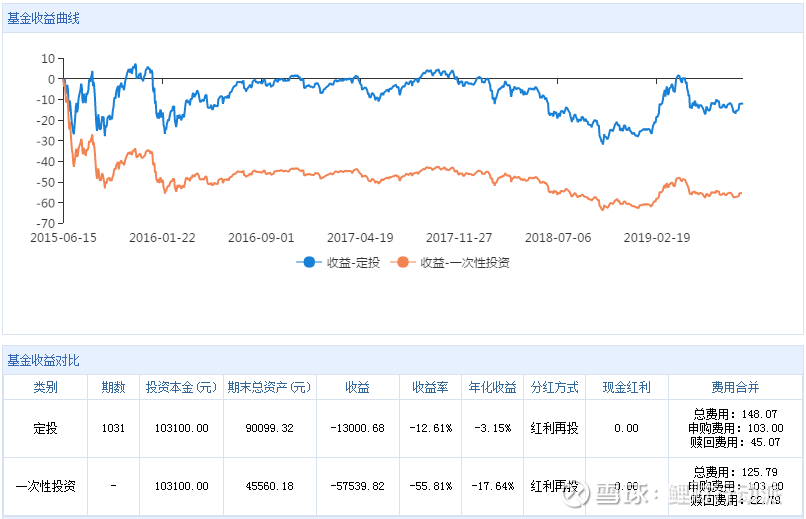This screenshot has height=519, width=806.
Task: Click the 2016-01-22 axis date label
Action: tap(162, 238)
